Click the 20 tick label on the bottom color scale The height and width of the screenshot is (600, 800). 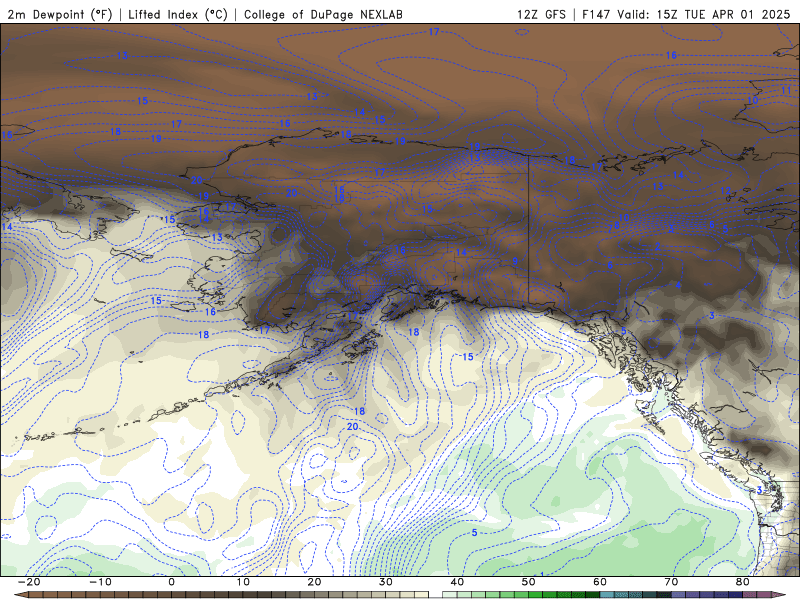coord(314,582)
